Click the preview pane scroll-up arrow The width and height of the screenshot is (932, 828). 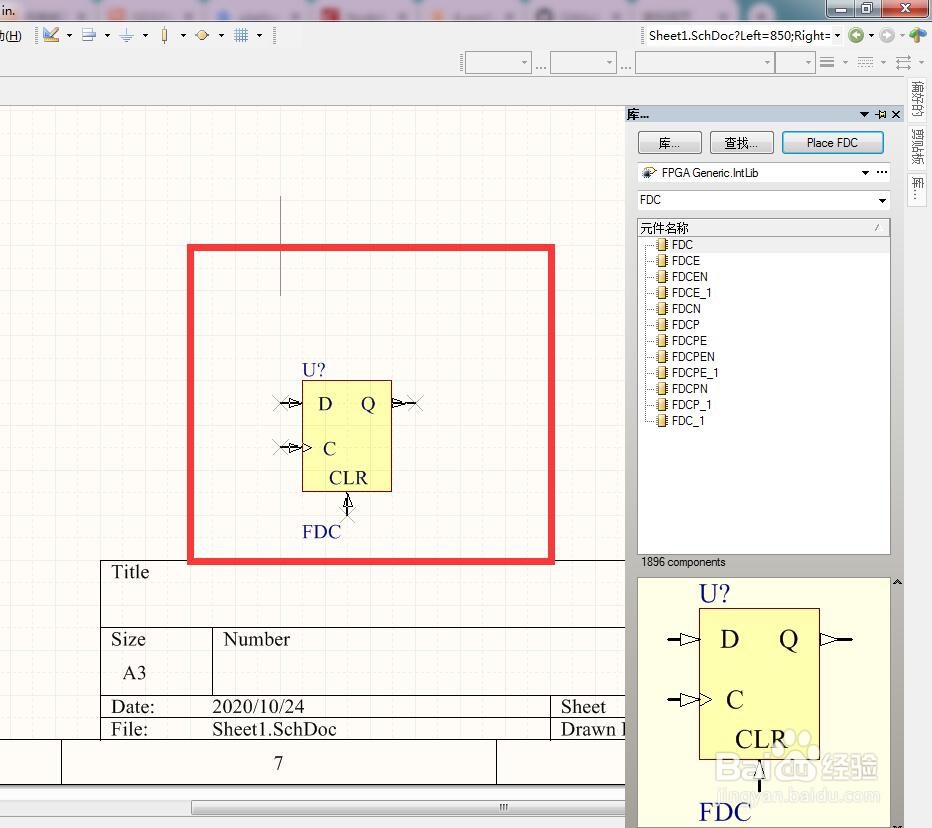[x=898, y=582]
